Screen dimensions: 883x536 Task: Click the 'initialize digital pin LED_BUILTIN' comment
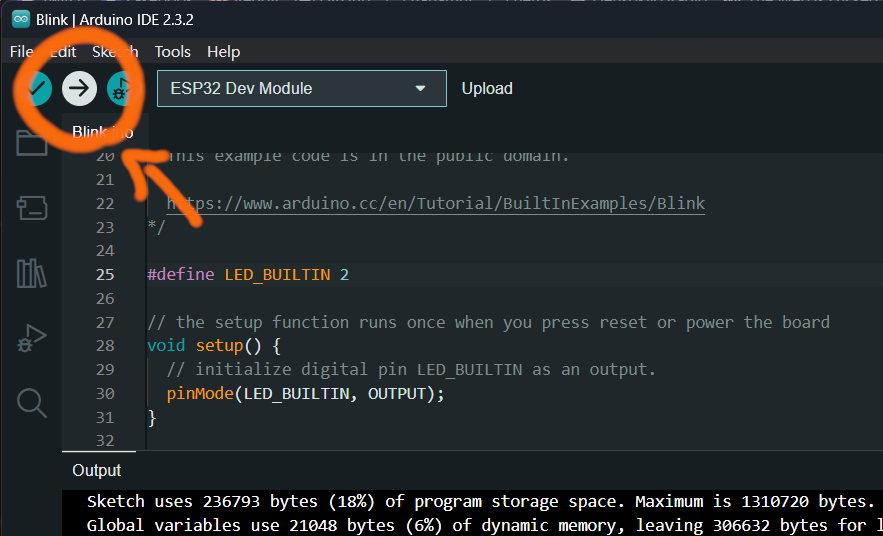pyautogui.click(x=412, y=369)
